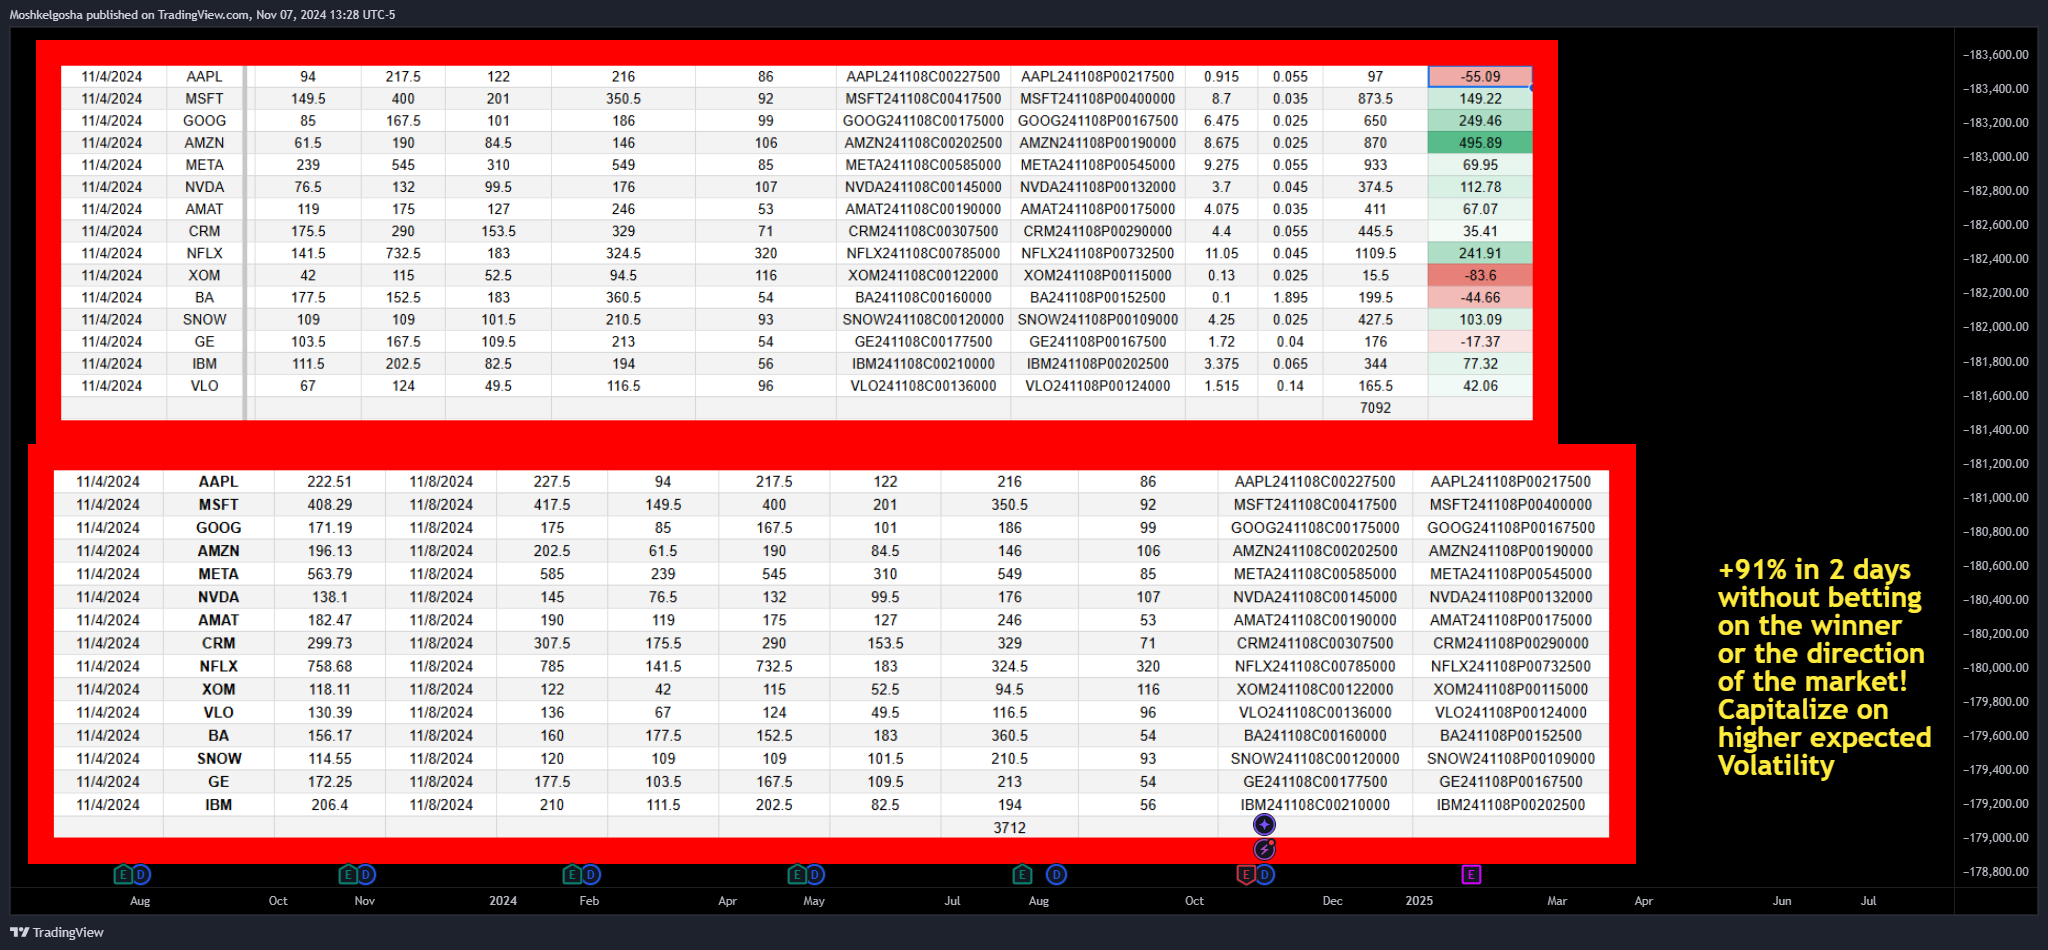Click the purple star event icon
Image resolution: width=2048 pixels, height=950 pixels.
coord(1264,825)
